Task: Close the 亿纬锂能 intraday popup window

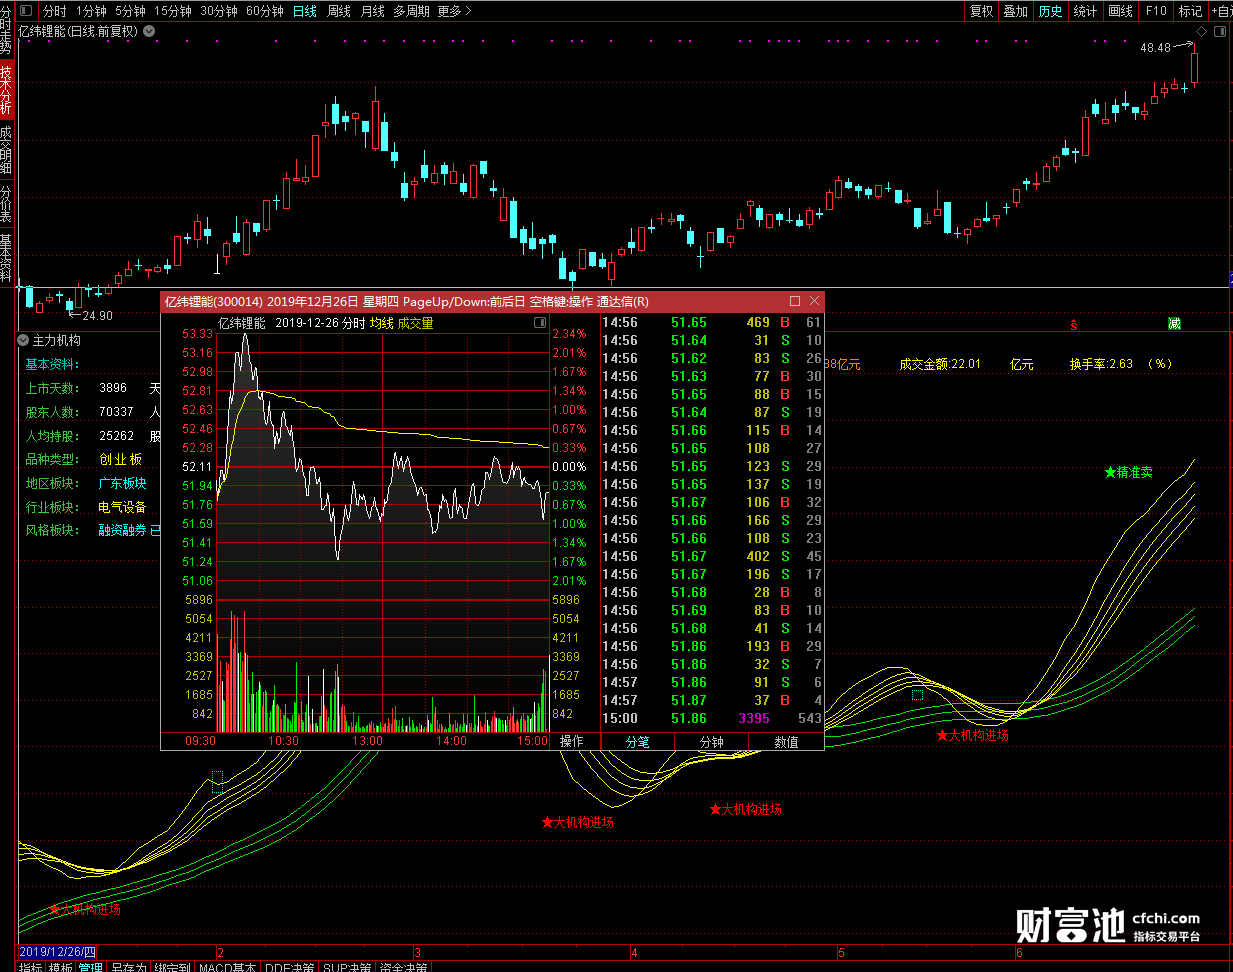Action: click(814, 301)
